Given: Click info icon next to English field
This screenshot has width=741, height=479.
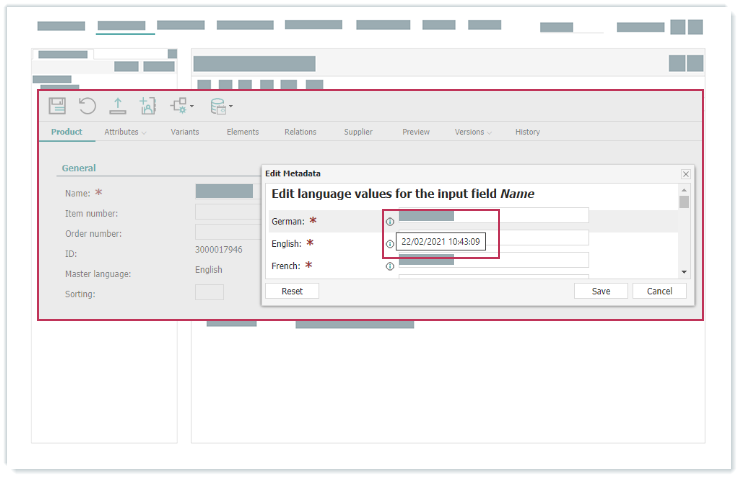Looking at the screenshot, I should click(x=390, y=244).
